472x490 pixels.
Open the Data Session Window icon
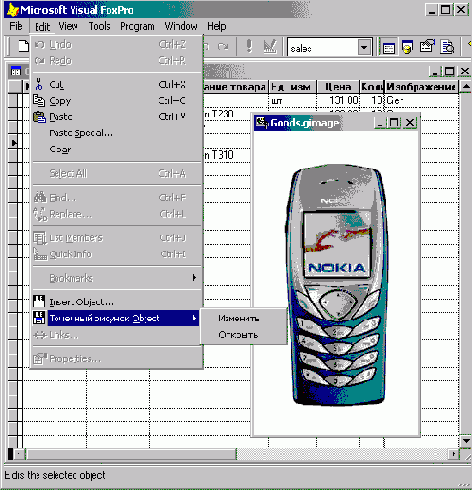point(407,47)
